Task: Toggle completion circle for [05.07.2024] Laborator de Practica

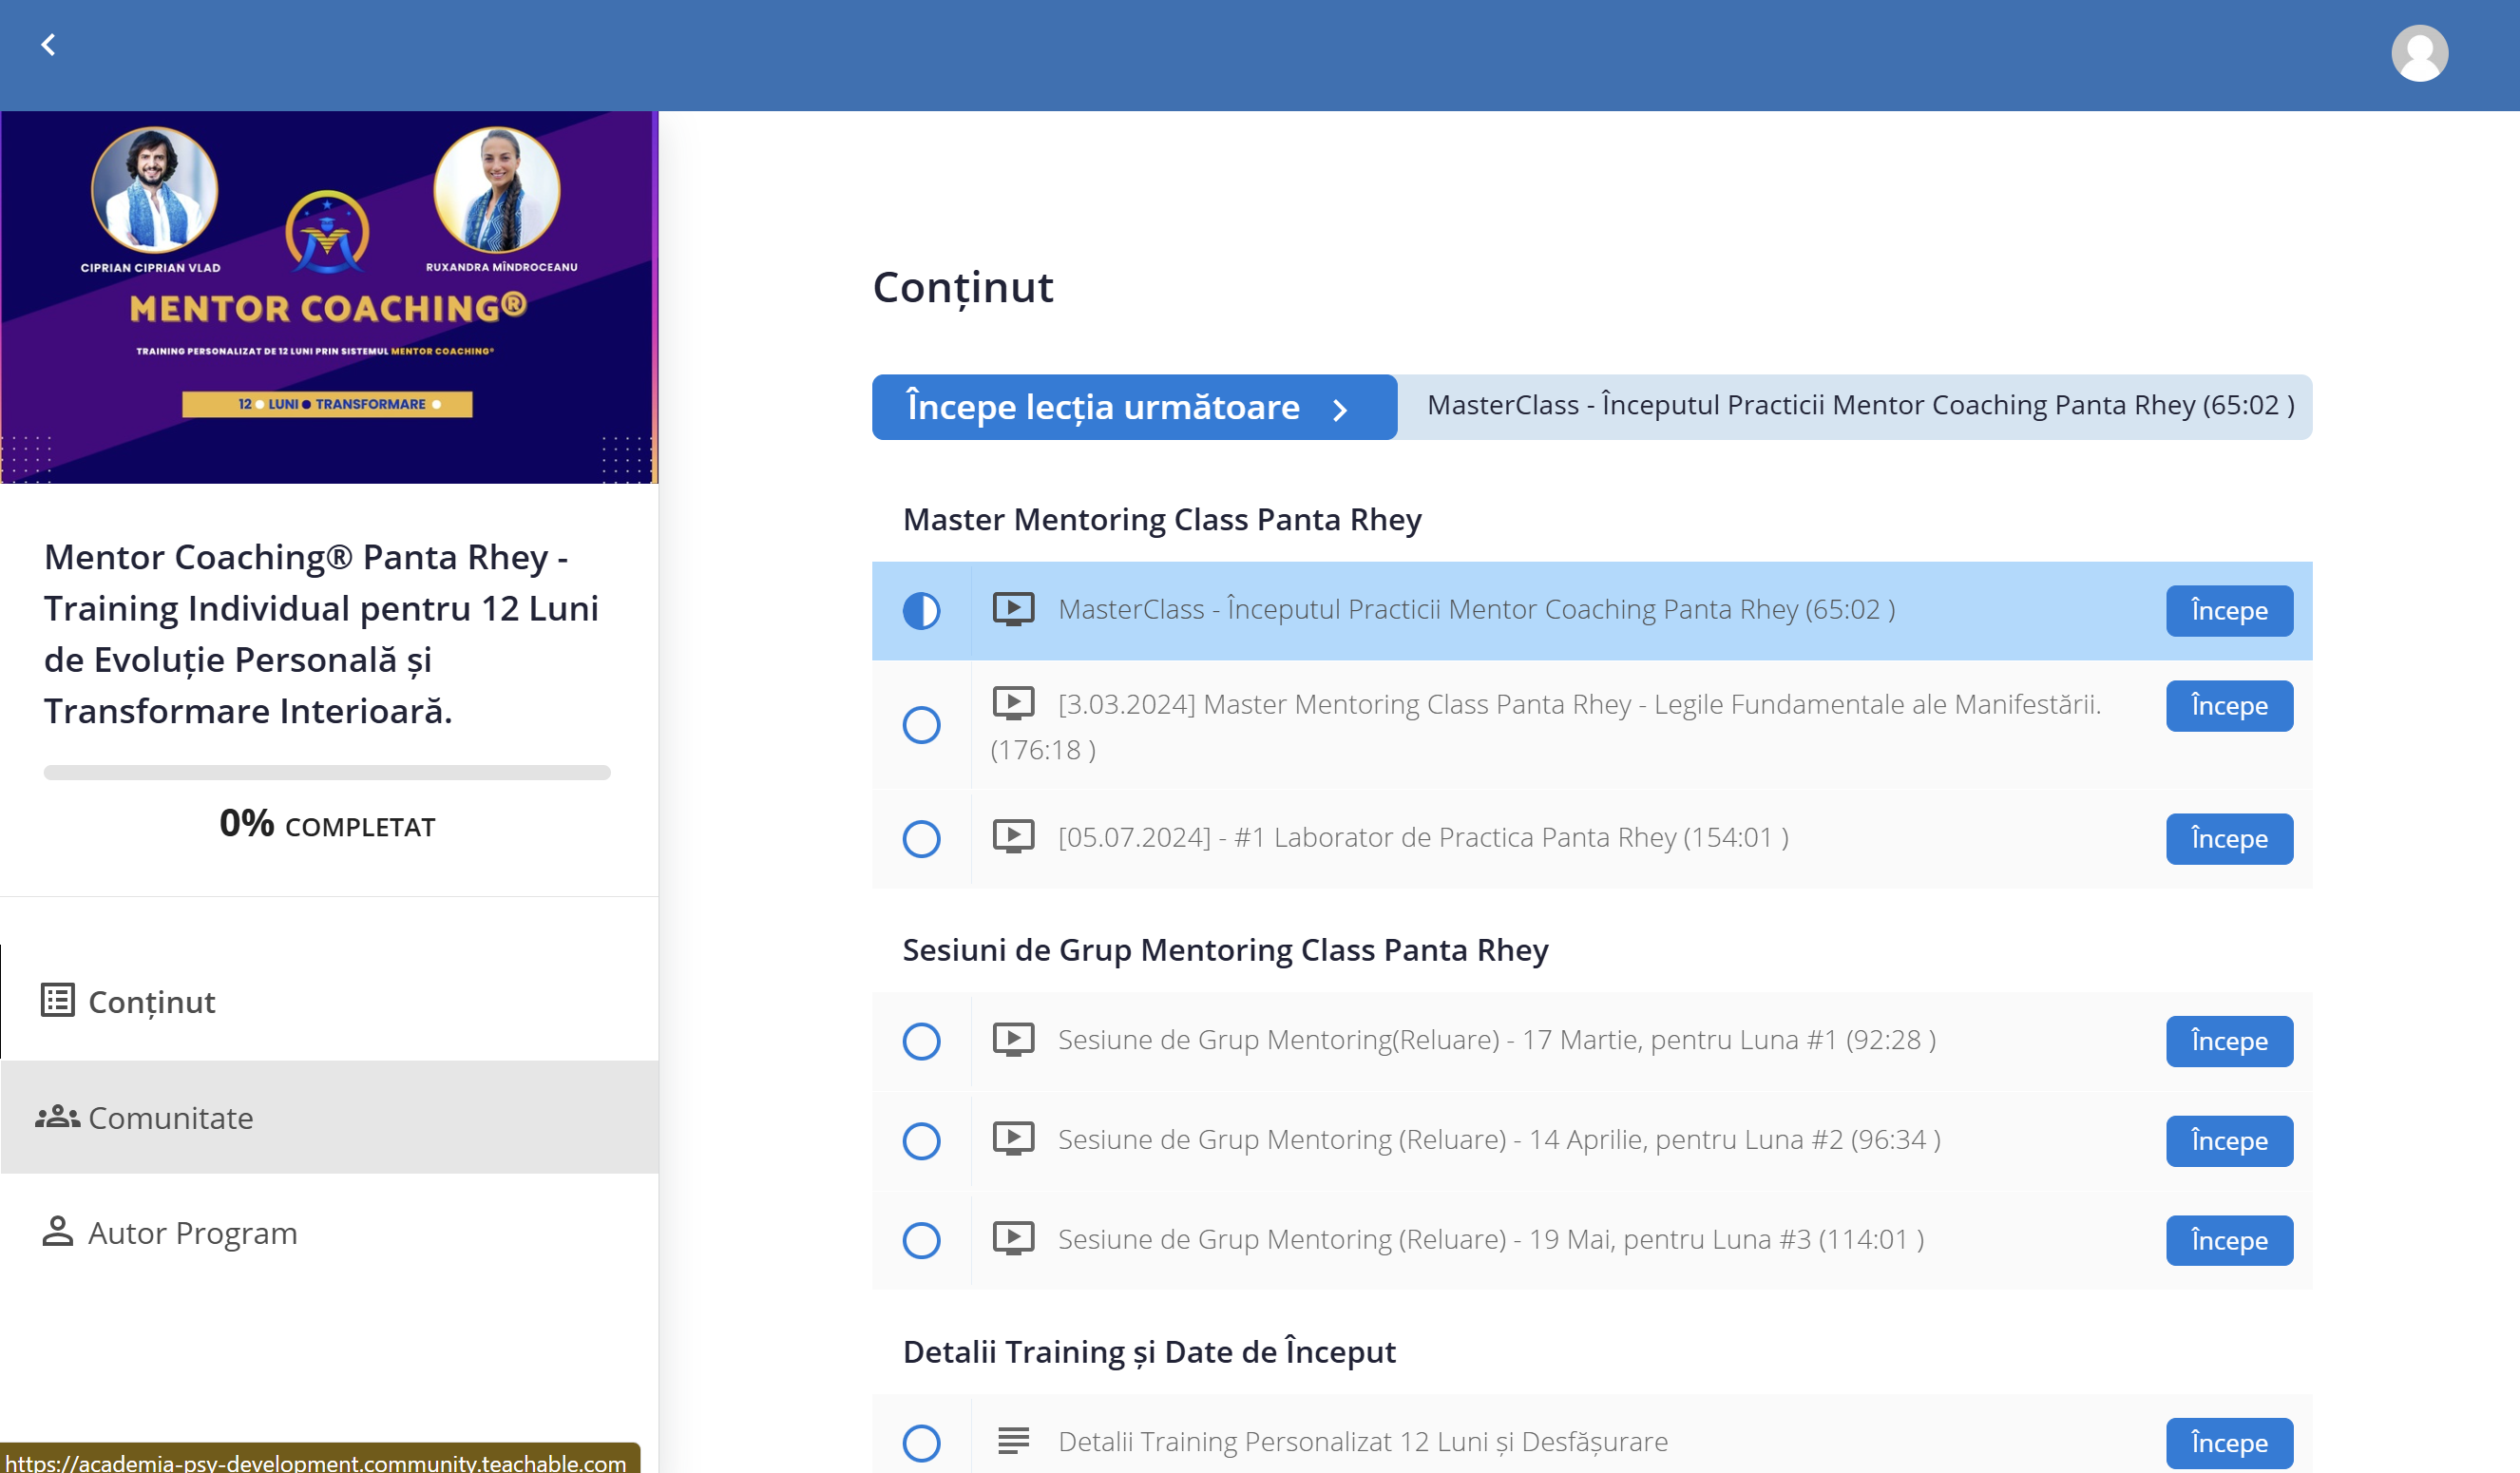Action: coord(921,839)
